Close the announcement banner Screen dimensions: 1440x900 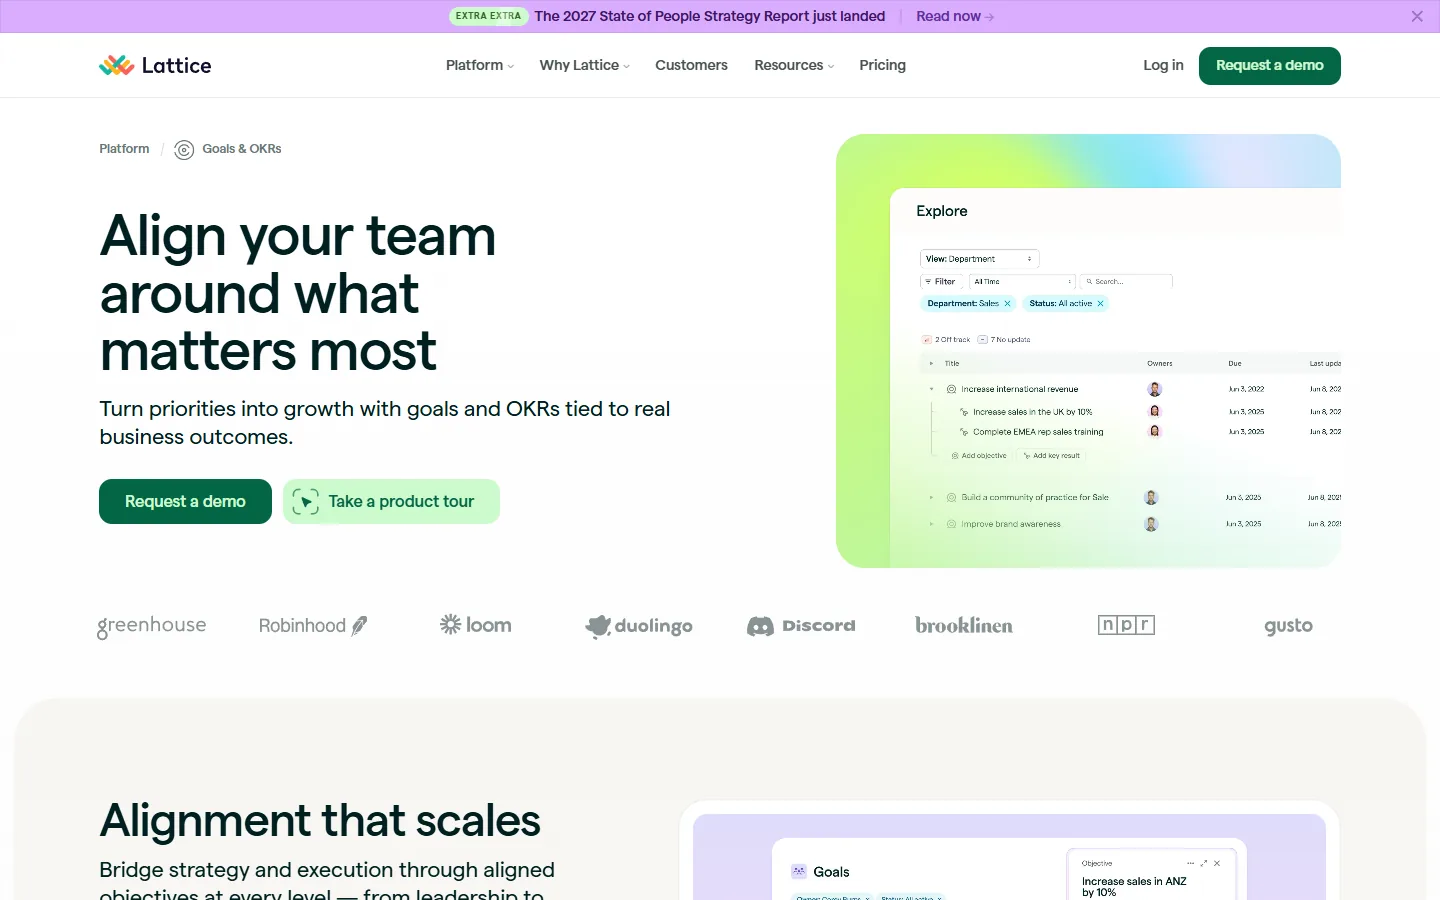point(1417,16)
